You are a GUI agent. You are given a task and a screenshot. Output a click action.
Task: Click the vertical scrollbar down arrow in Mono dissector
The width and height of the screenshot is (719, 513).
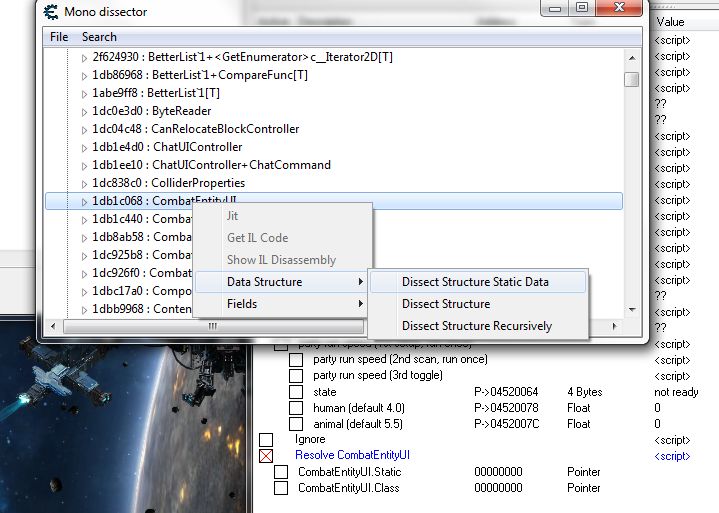tap(631, 310)
